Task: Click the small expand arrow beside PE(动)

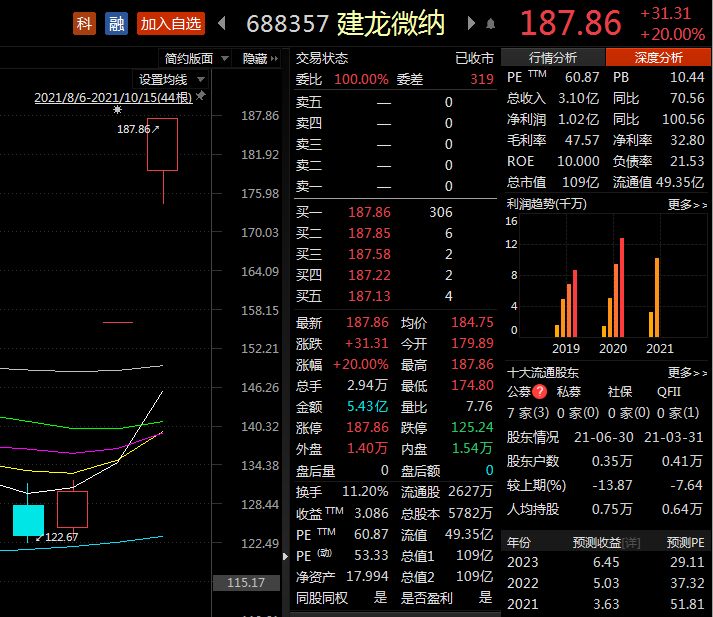Action: click(285, 556)
